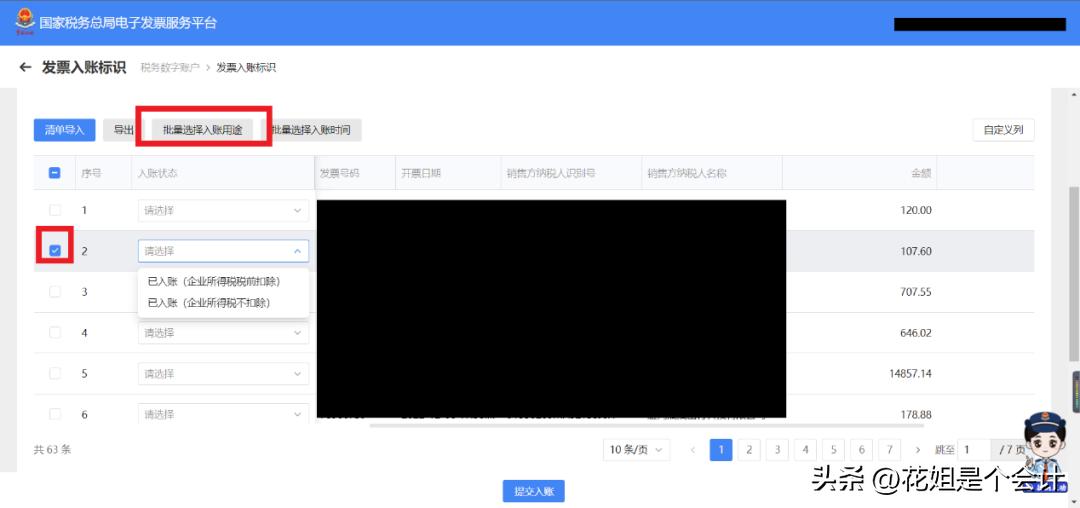Click the 清单导入 button

(x=64, y=130)
